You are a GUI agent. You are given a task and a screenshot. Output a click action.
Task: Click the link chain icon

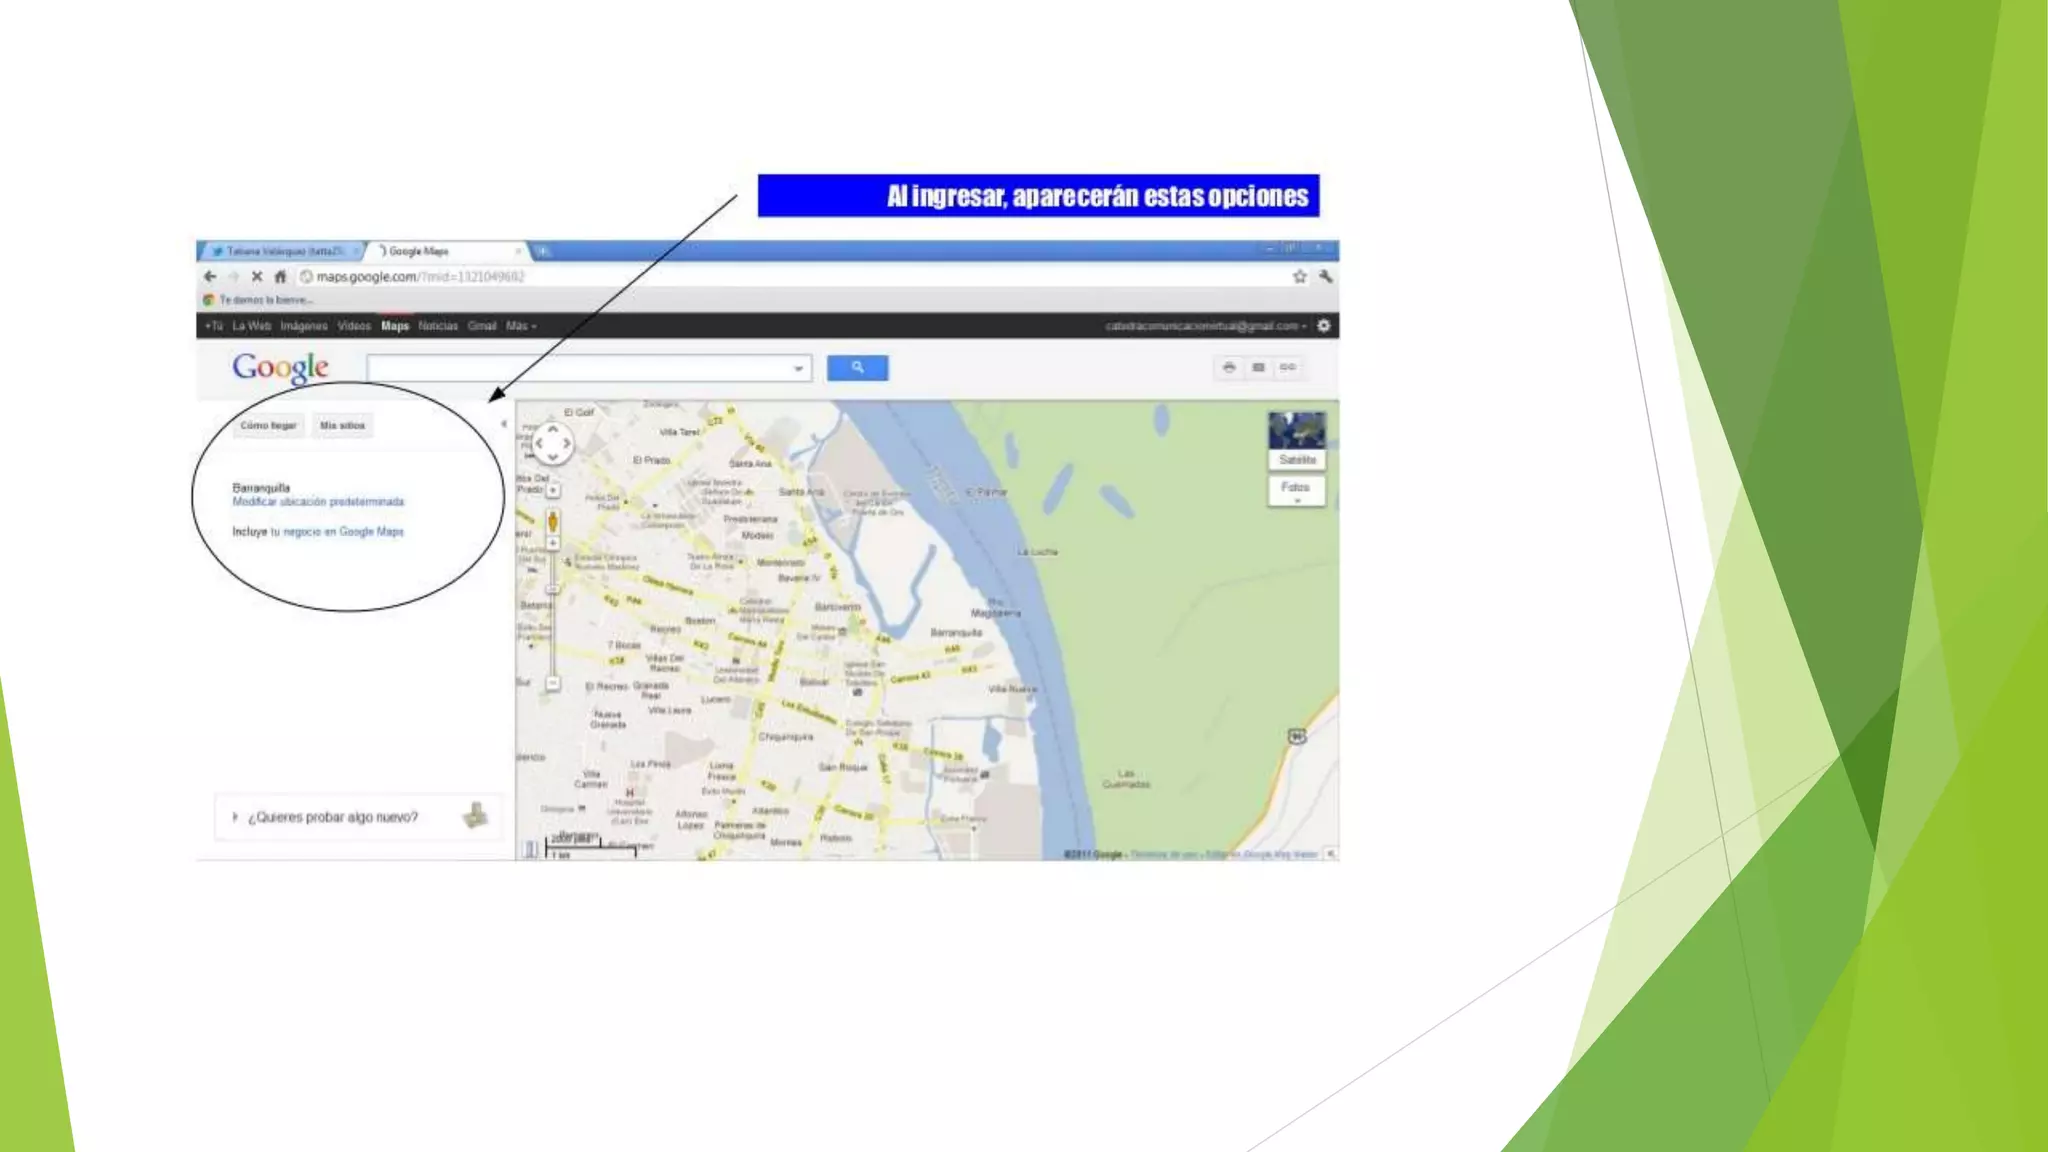pyautogui.click(x=1288, y=368)
